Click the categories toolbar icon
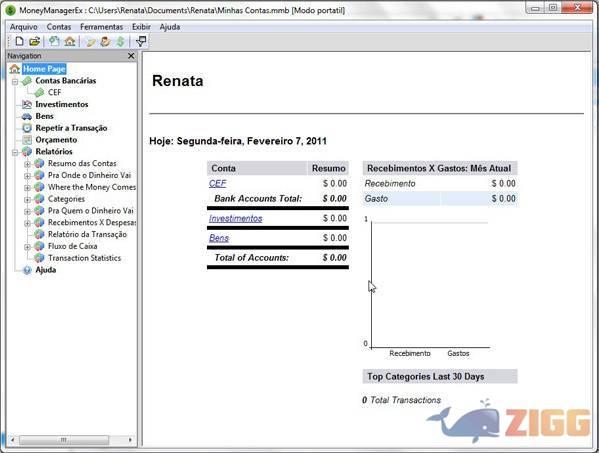The width and height of the screenshot is (599, 453). tap(90, 41)
